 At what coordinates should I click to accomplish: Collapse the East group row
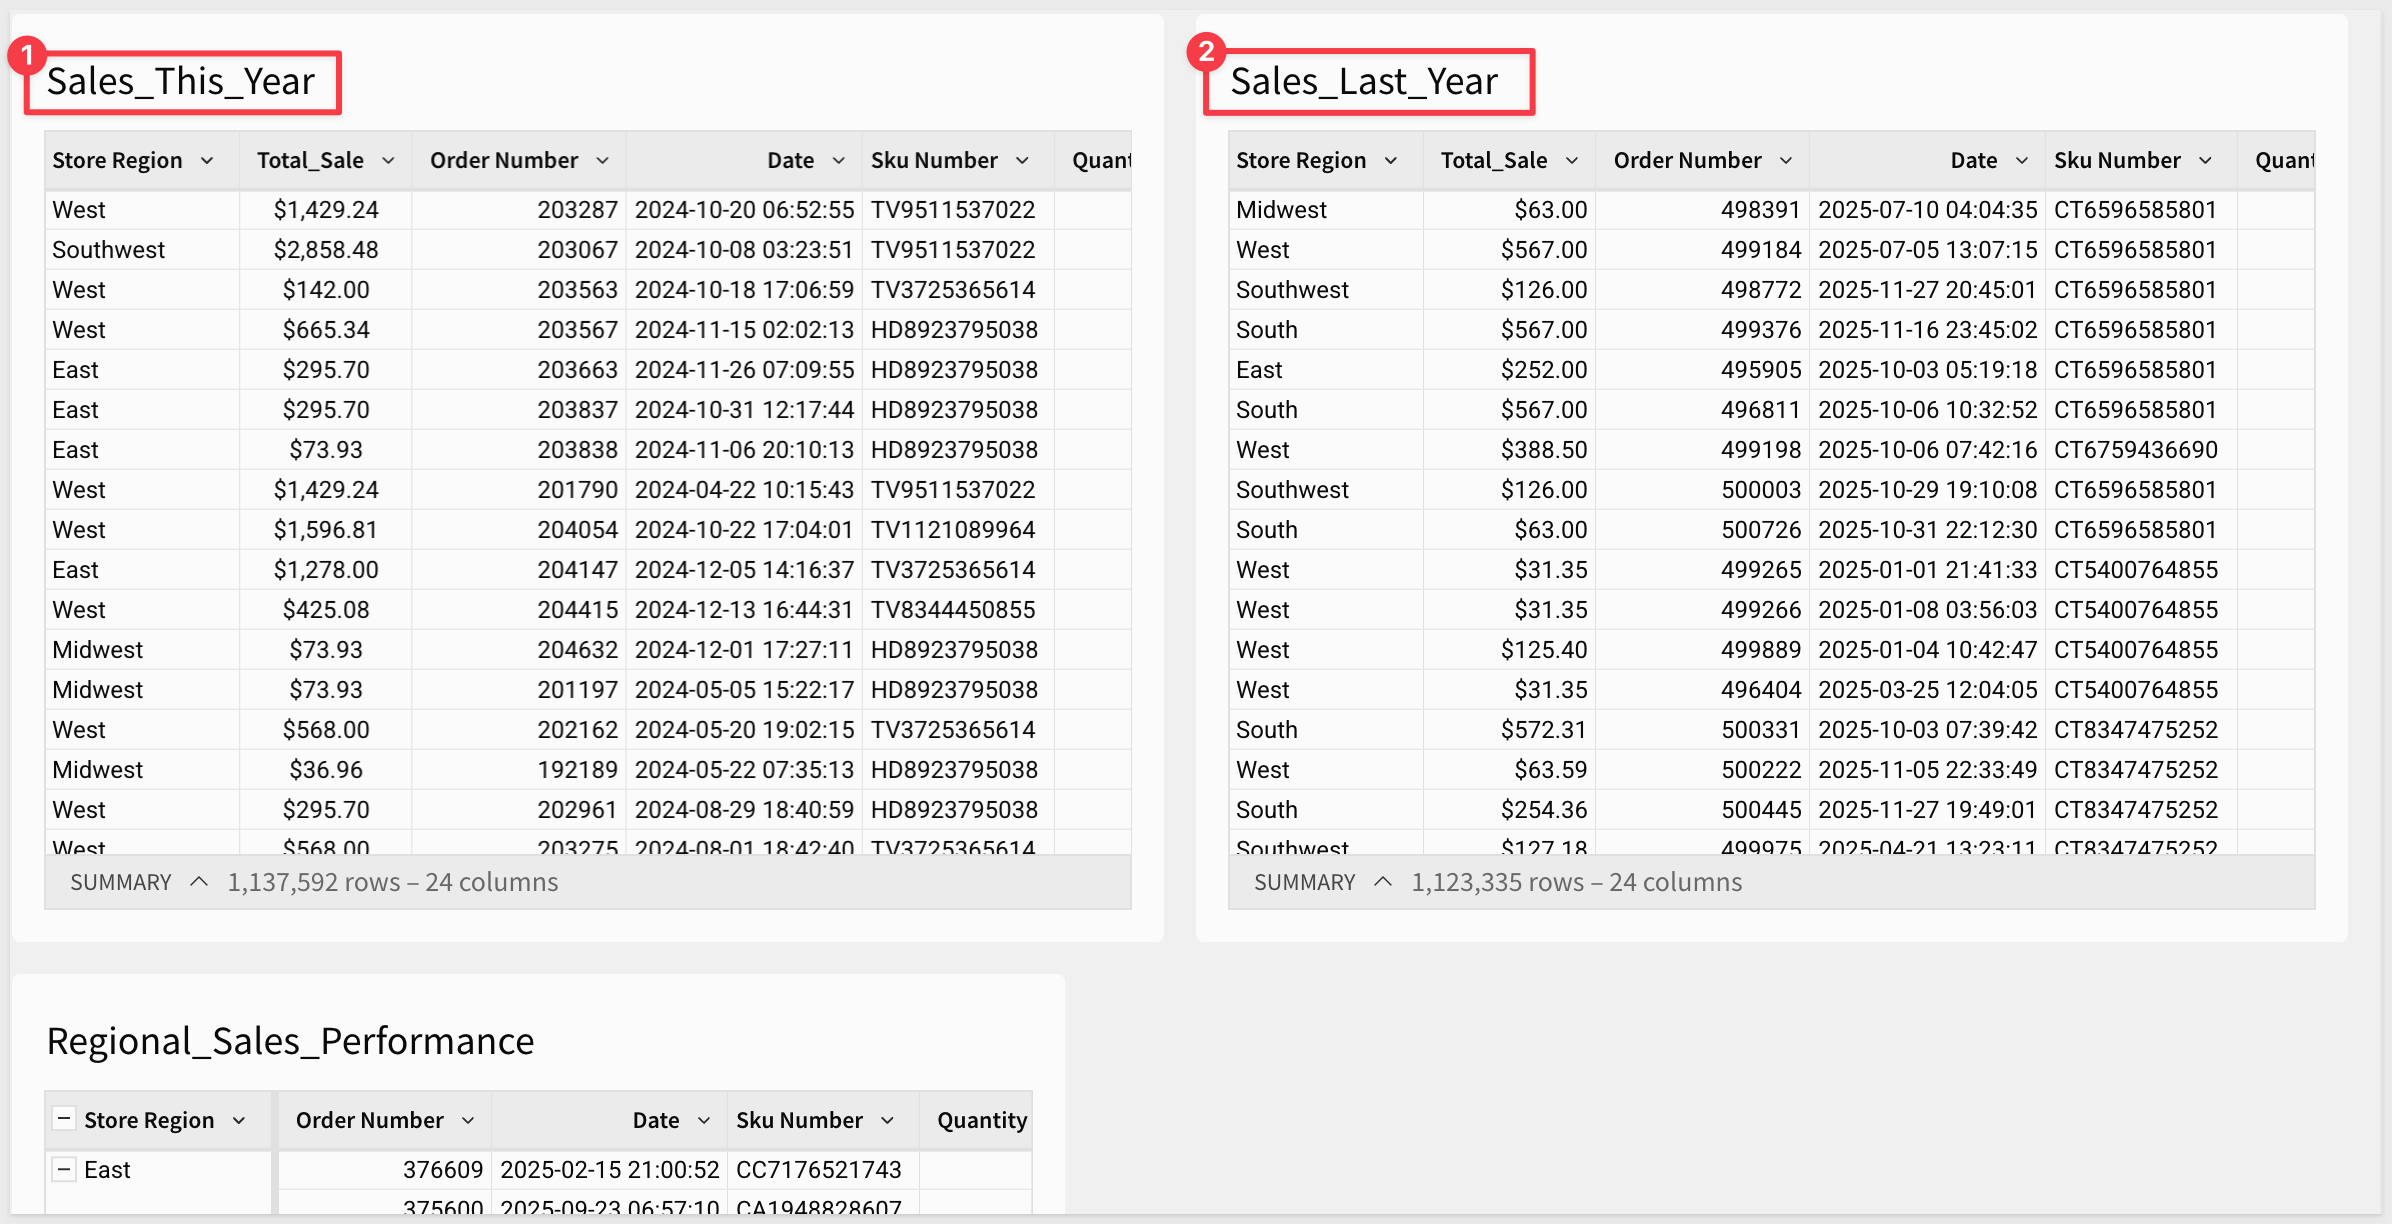[64, 1169]
